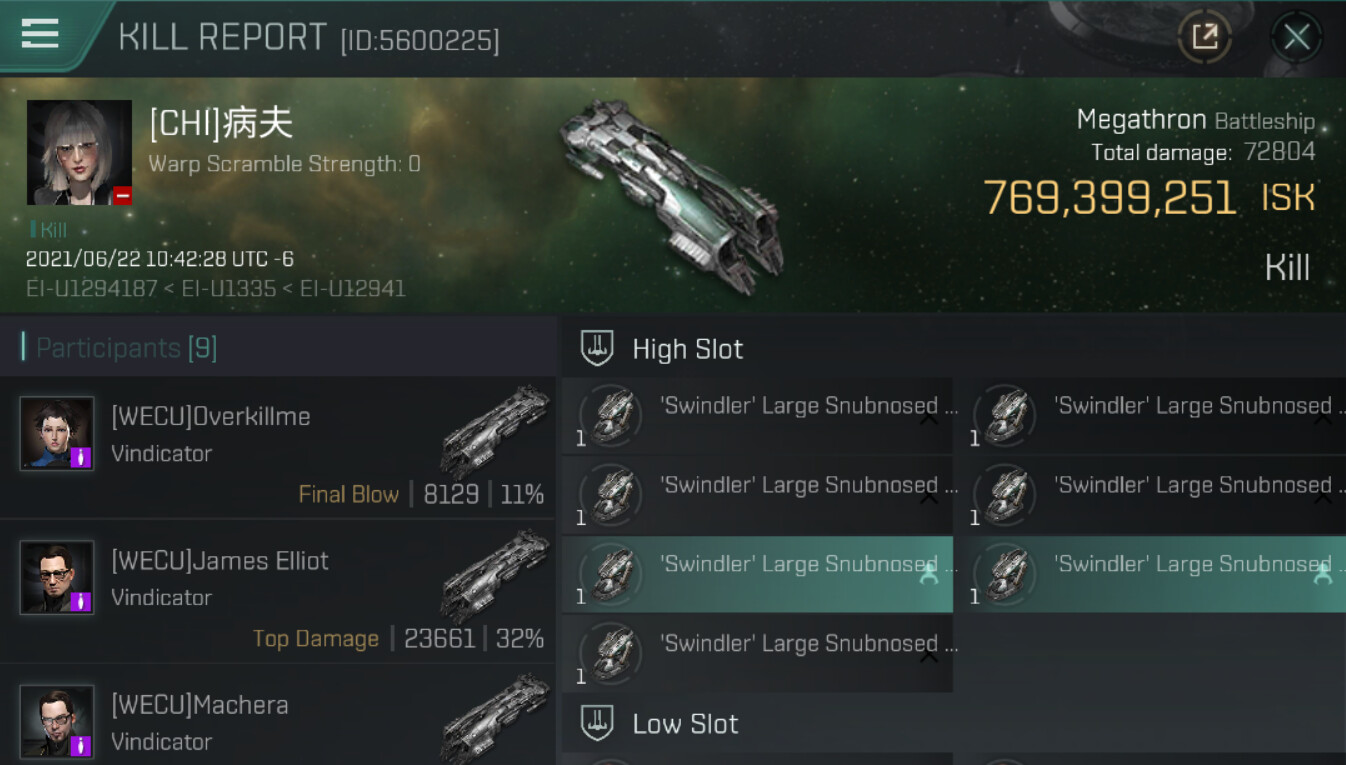1346x765 pixels.
Task: Select highlighted left 'Swindler' Large Snubnosed item
Action: 758,574
